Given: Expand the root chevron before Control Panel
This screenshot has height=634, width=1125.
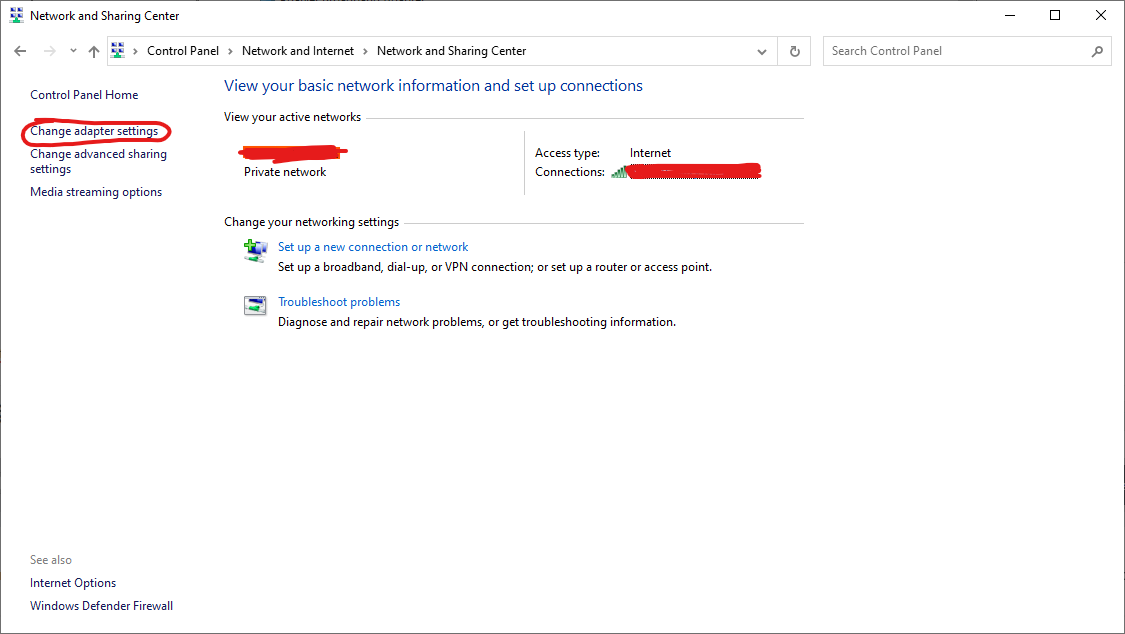Looking at the screenshot, I should pyautogui.click(x=136, y=51).
